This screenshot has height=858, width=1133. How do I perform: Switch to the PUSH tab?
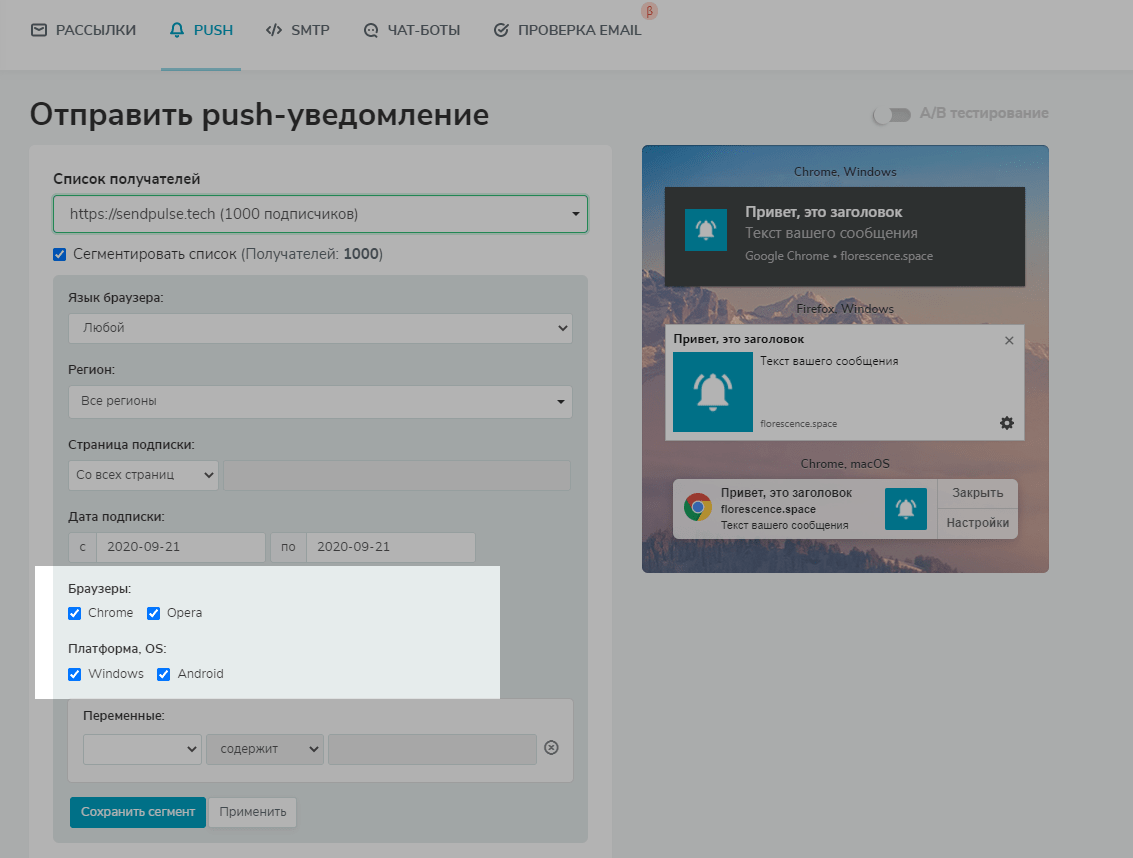201,30
